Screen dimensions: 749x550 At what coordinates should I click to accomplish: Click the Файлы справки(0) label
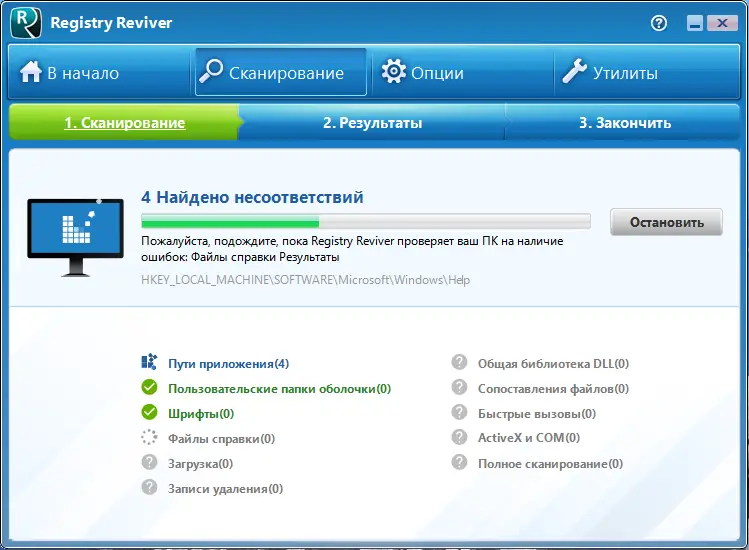pos(221,439)
